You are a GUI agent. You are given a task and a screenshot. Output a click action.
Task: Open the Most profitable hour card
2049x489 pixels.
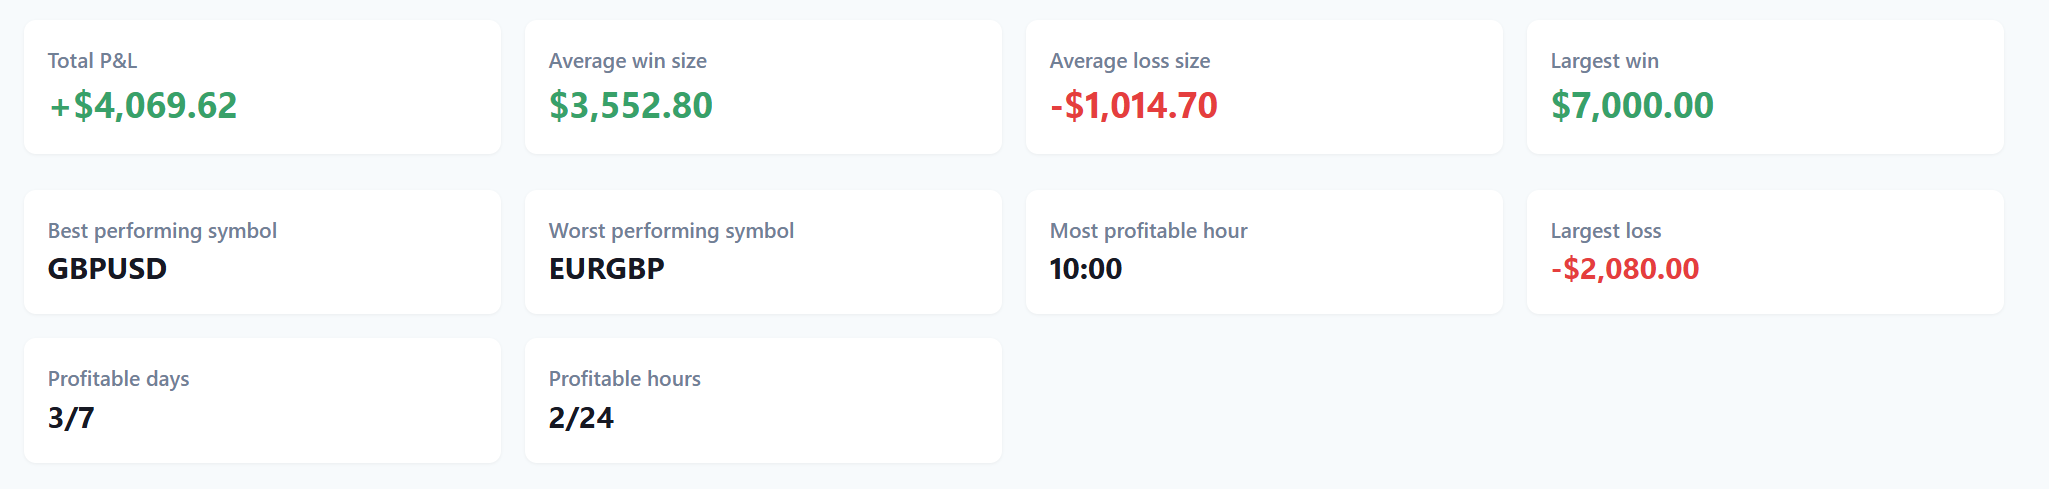pyautogui.click(x=1264, y=252)
